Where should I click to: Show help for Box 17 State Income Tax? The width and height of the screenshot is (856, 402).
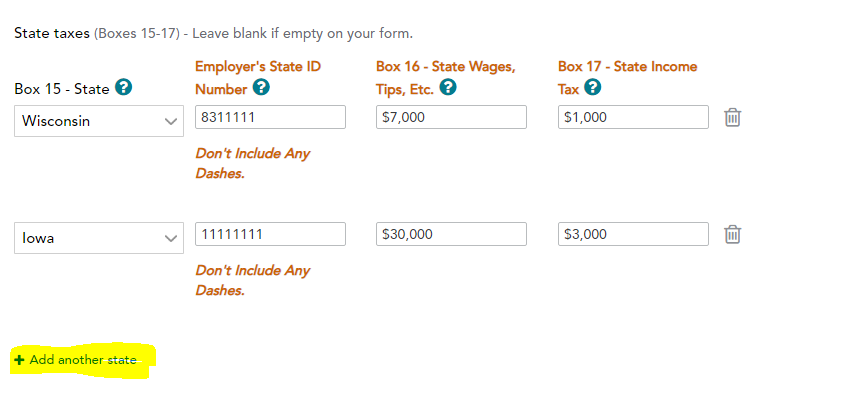pyautogui.click(x=593, y=87)
